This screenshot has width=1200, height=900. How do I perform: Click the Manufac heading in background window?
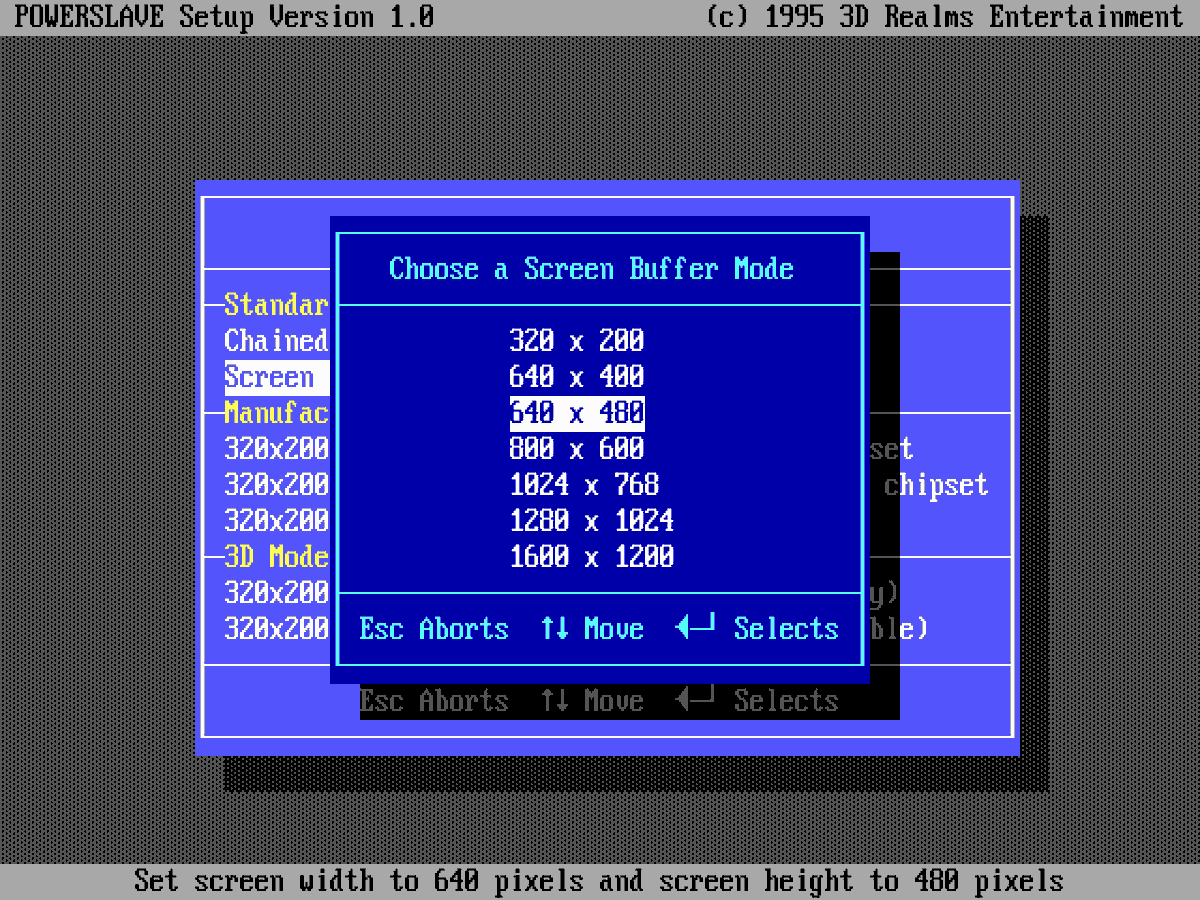click(x=277, y=413)
